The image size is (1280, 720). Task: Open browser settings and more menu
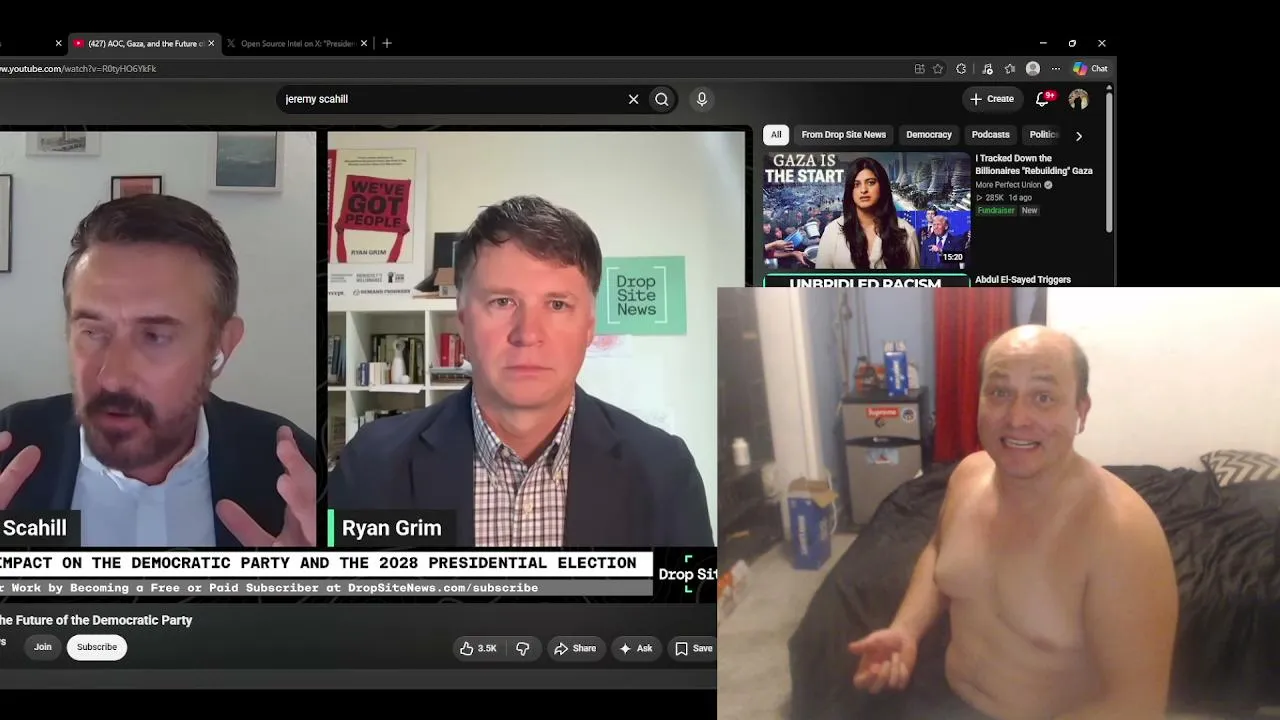[x=1055, y=69]
